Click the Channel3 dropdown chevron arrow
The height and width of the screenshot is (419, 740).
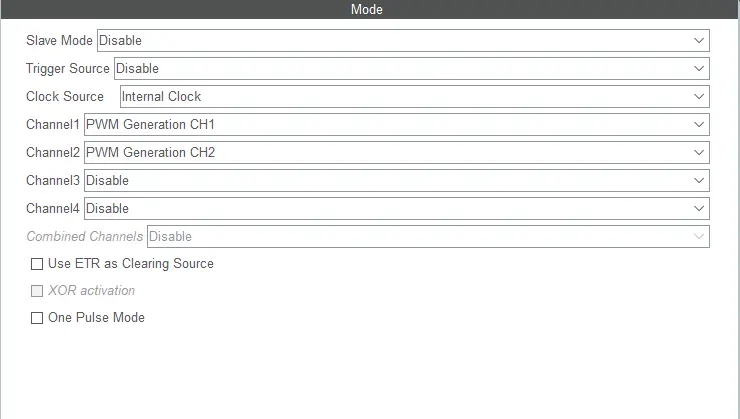pyautogui.click(x=699, y=181)
